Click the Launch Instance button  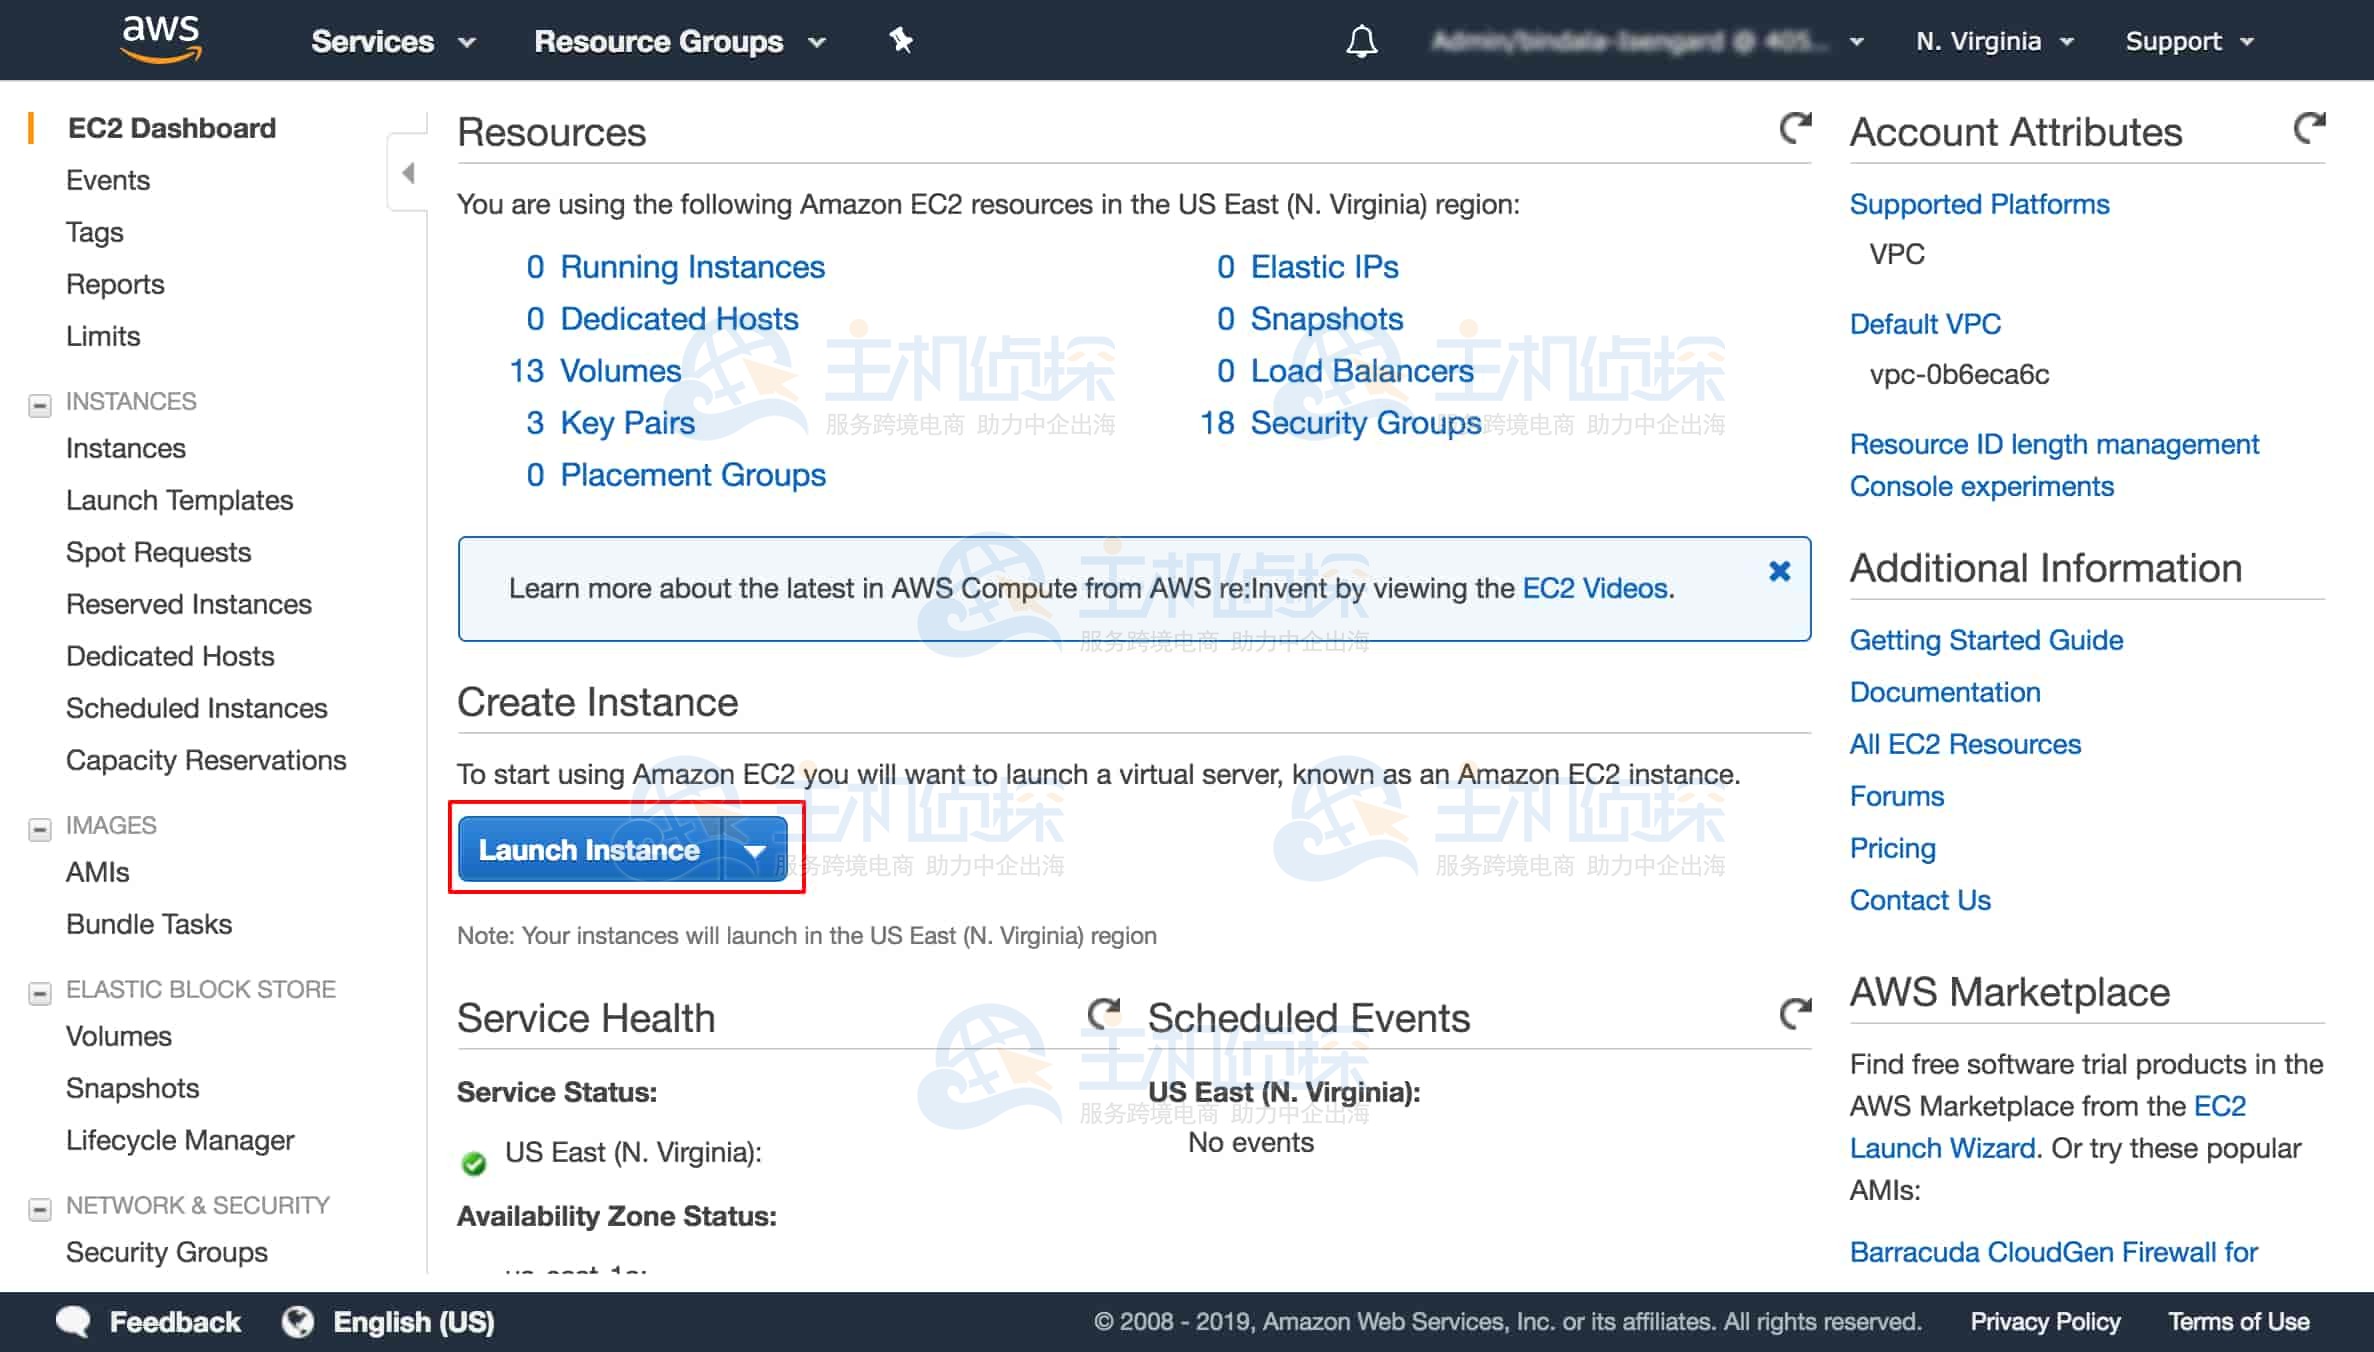[x=589, y=850]
